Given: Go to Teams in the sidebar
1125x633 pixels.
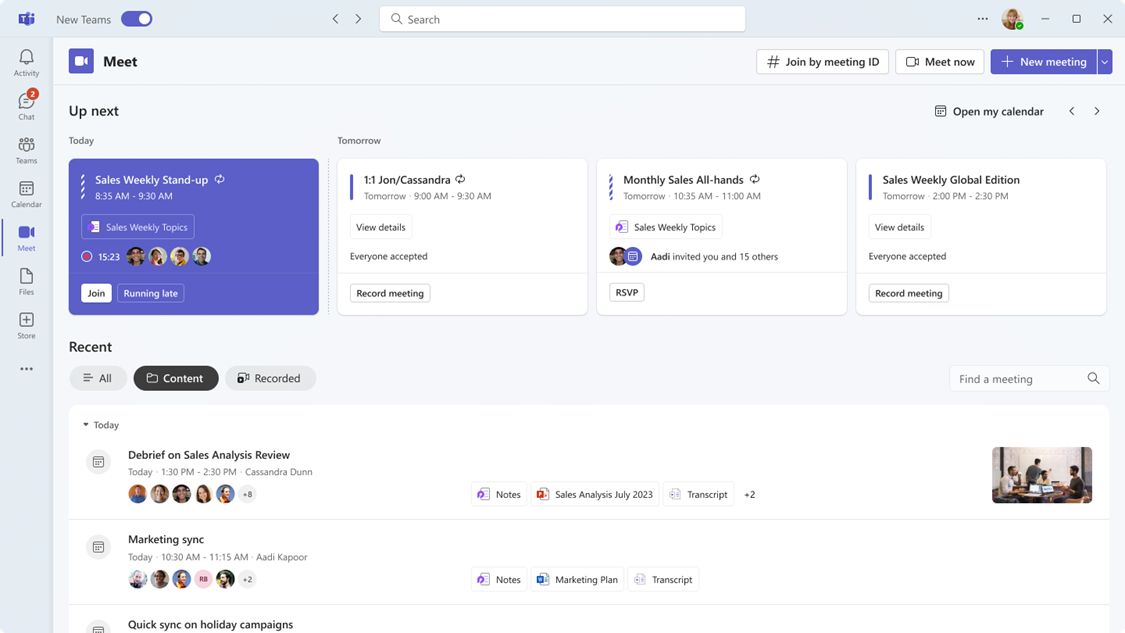Looking at the screenshot, I should tap(26, 149).
